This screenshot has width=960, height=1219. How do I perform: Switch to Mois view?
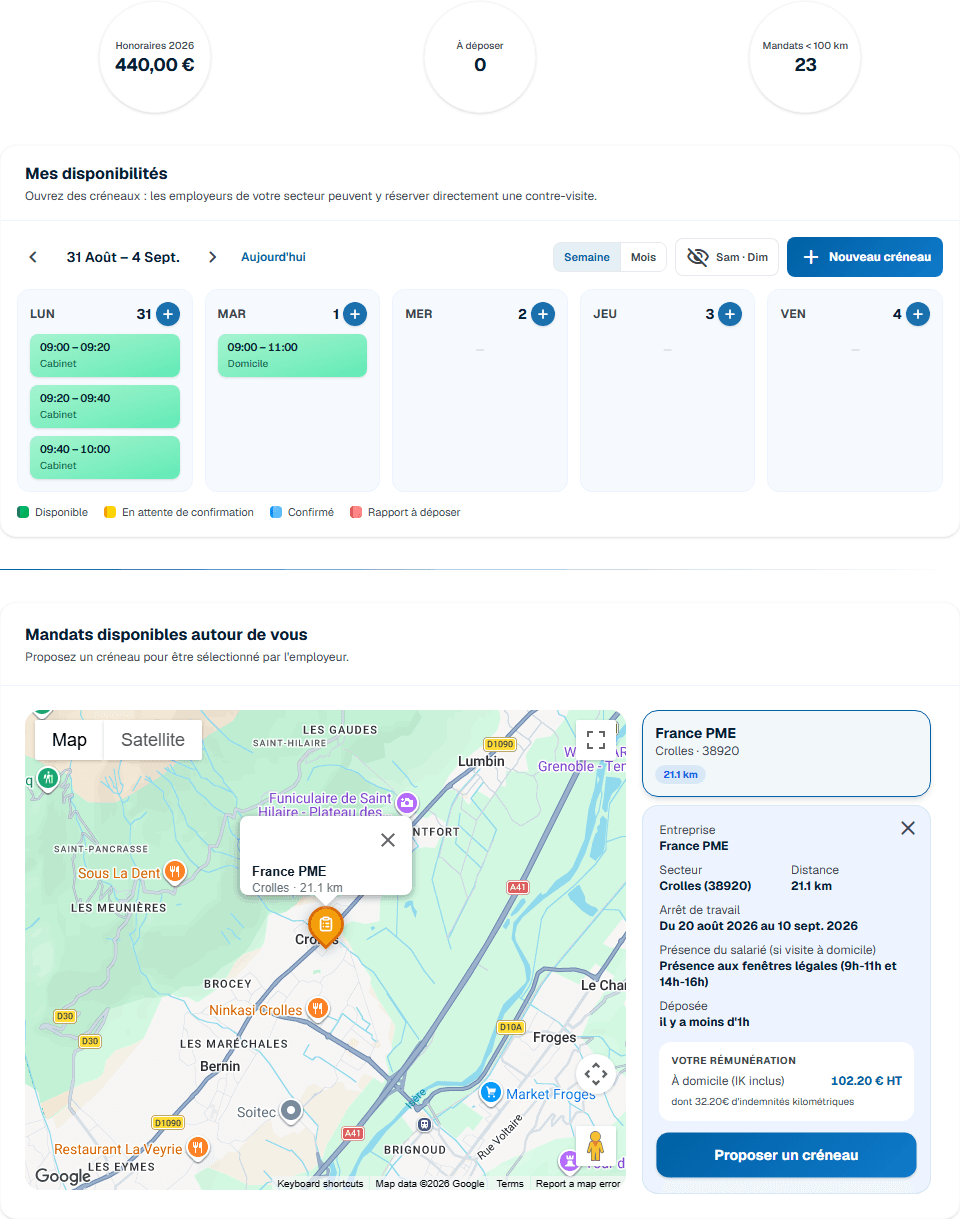coord(643,257)
